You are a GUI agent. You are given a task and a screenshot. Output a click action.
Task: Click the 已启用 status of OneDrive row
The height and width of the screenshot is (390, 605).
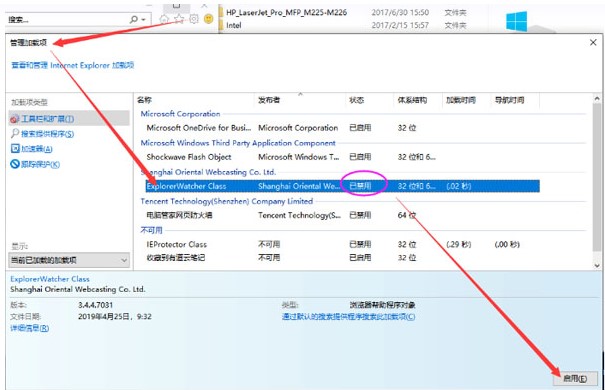360,128
